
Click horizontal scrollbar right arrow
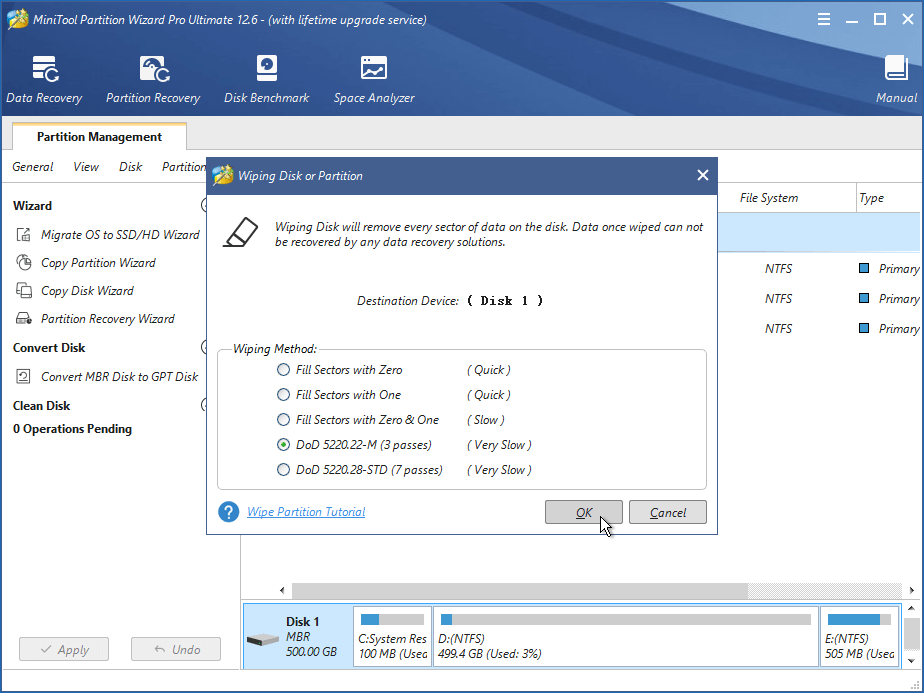point(912,590)
